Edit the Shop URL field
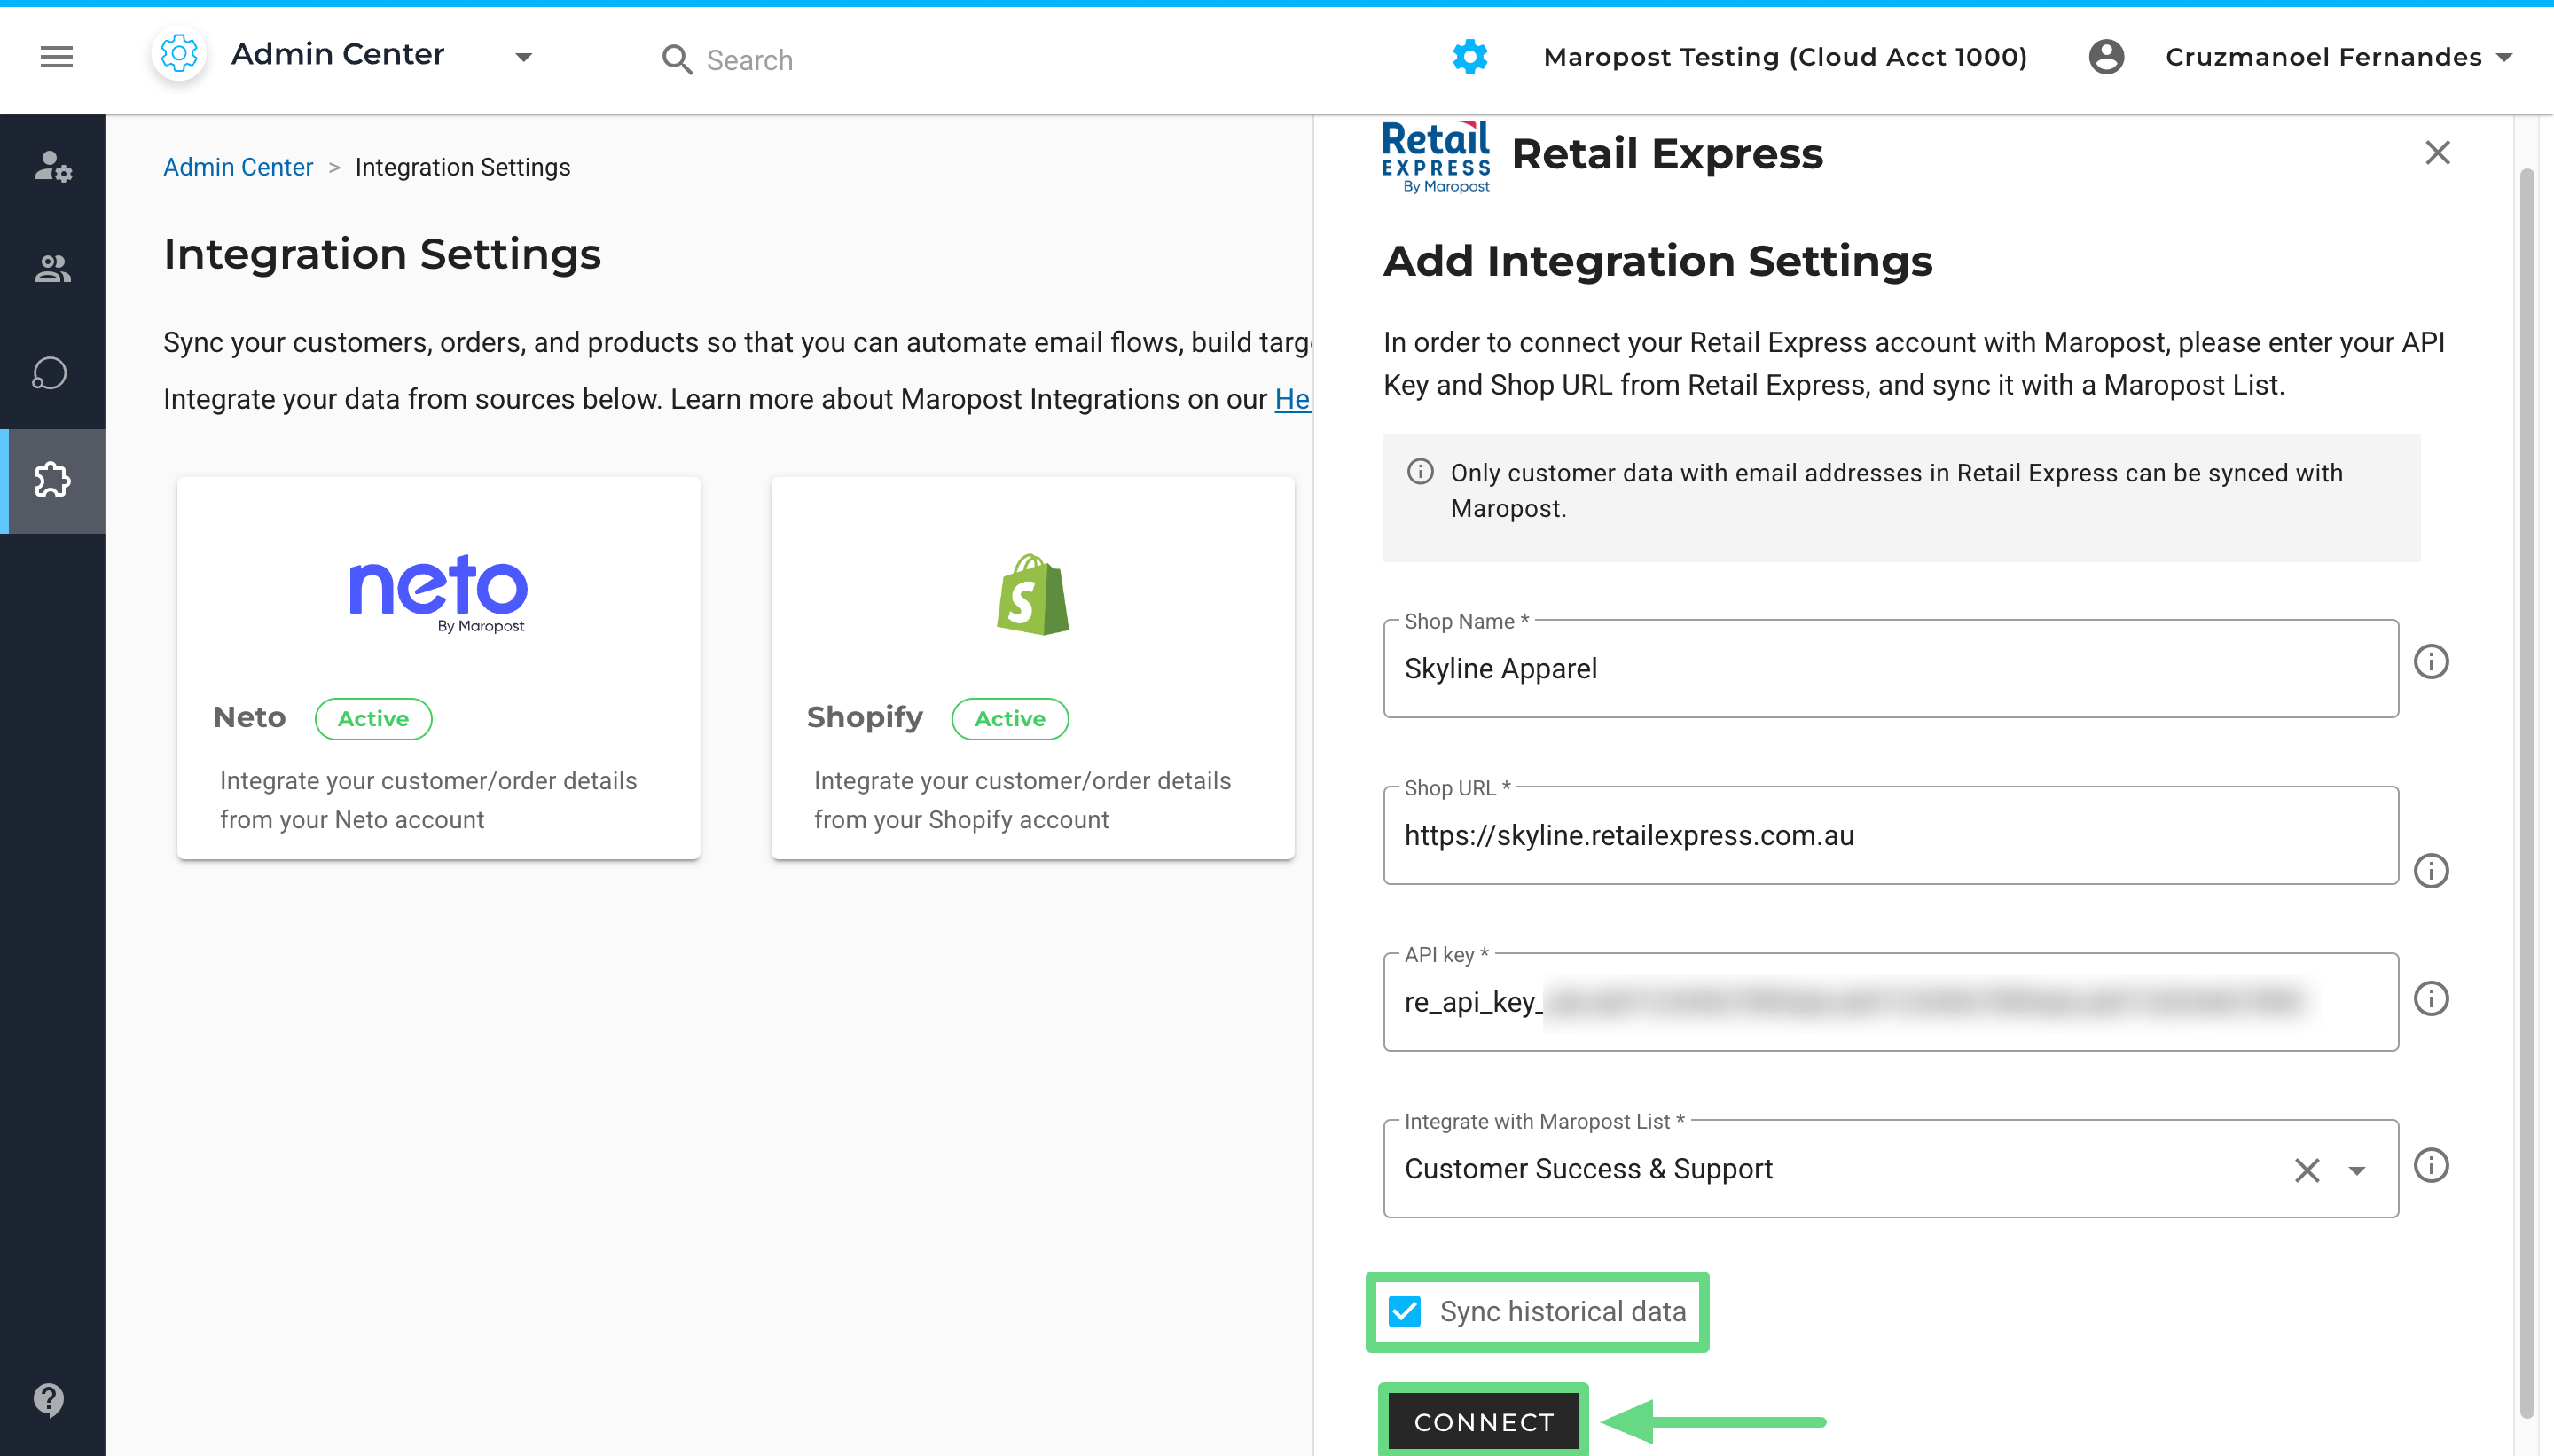The width and height of the screenshot is (2554, 1456). [x=1890, y=835]
